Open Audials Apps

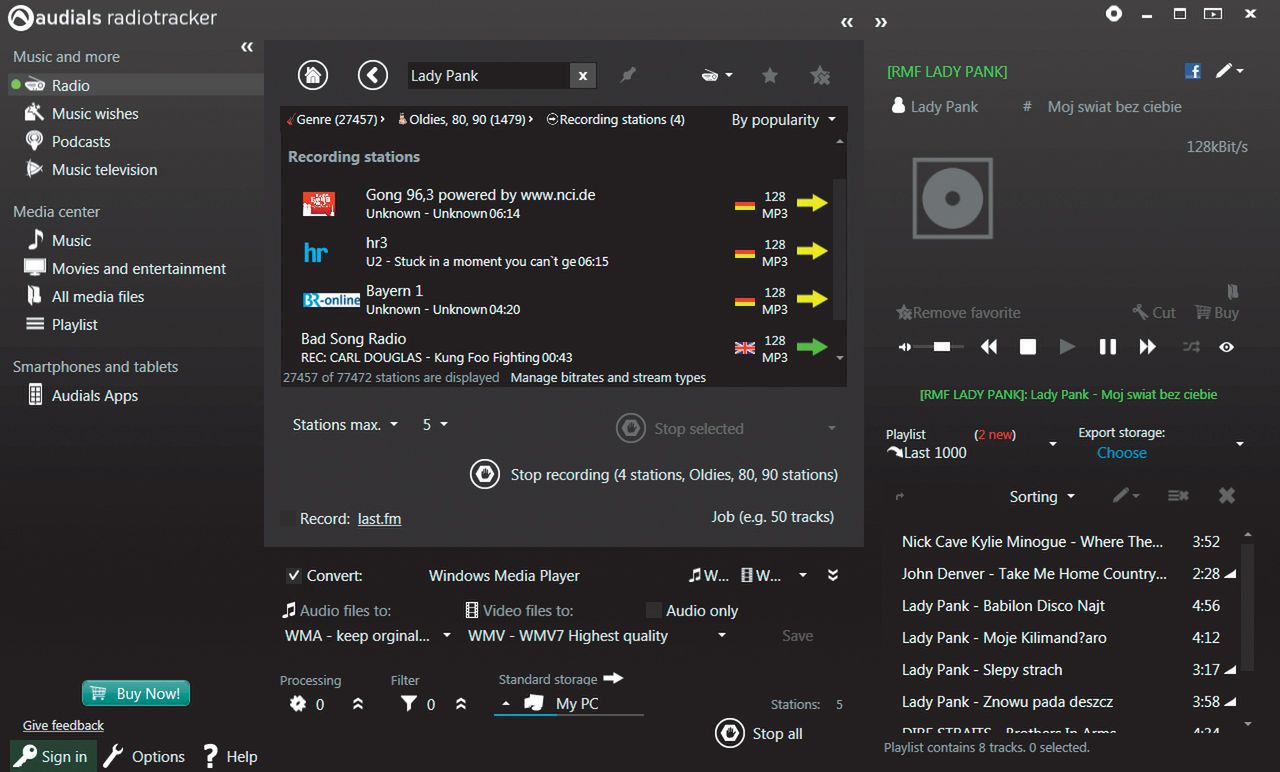[95, 395]
